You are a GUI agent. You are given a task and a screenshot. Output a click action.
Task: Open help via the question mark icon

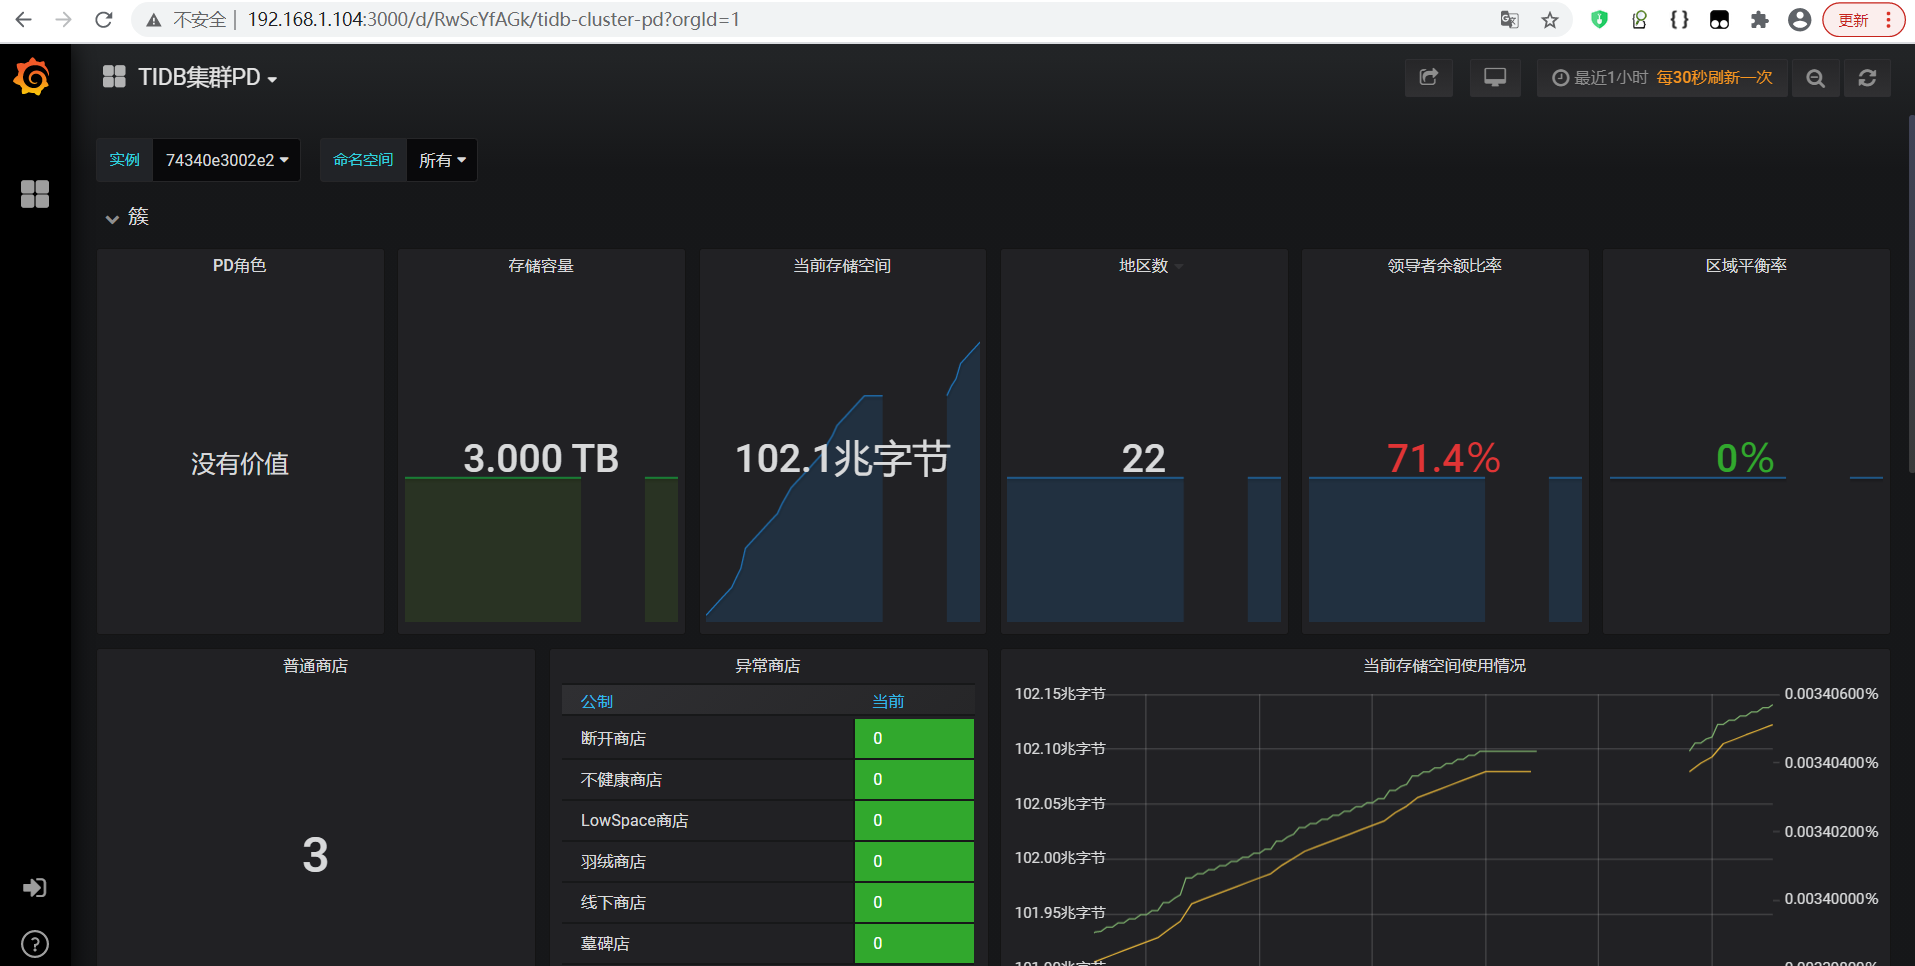(34, 943)
